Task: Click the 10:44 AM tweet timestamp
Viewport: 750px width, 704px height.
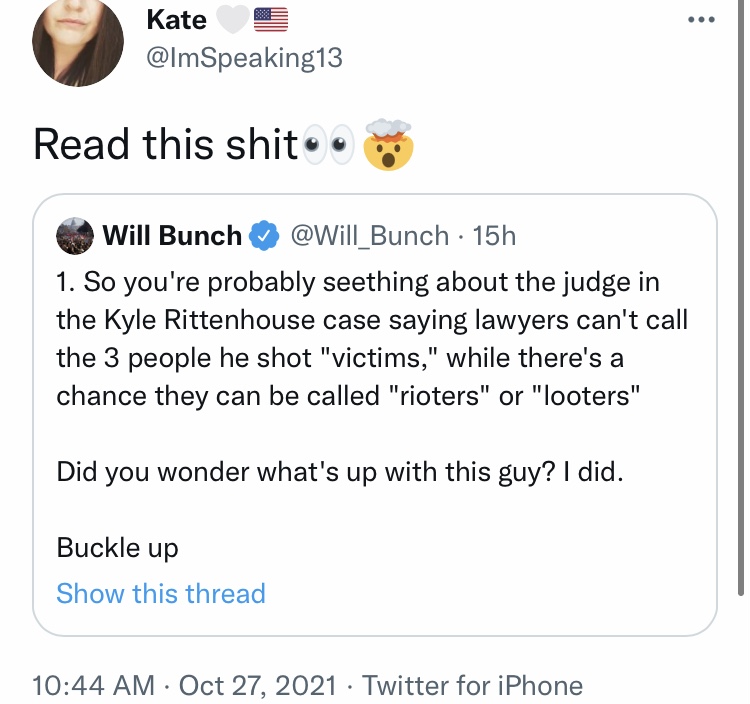Action: [x=93, y=685]
